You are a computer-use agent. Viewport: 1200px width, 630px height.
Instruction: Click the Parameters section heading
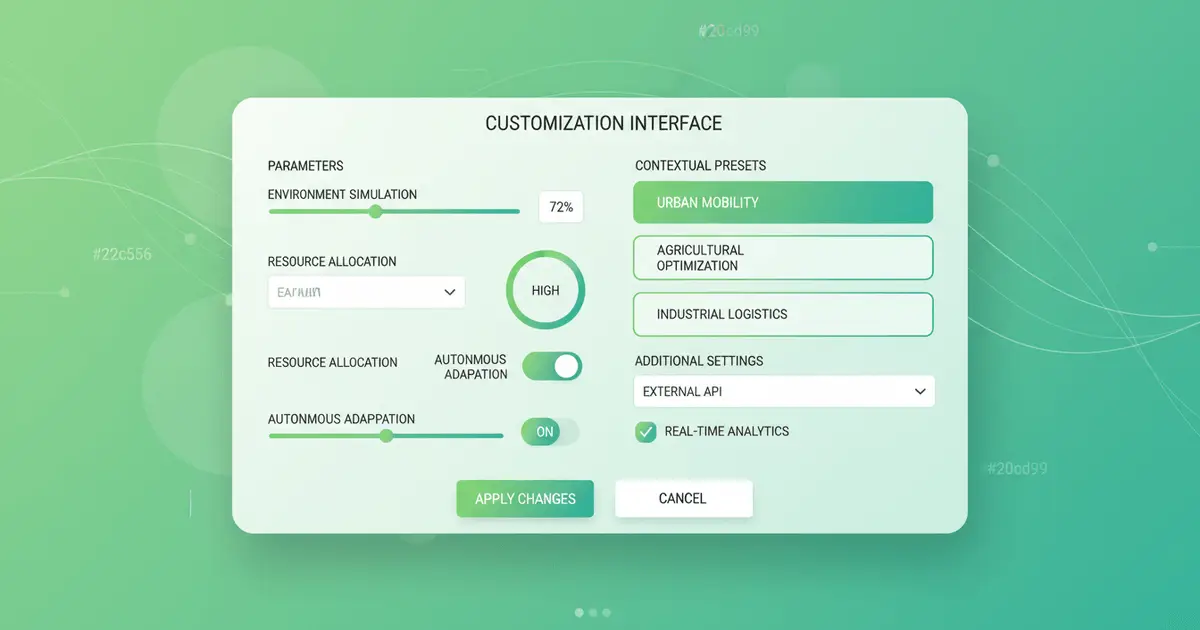[x=305, y=165]
